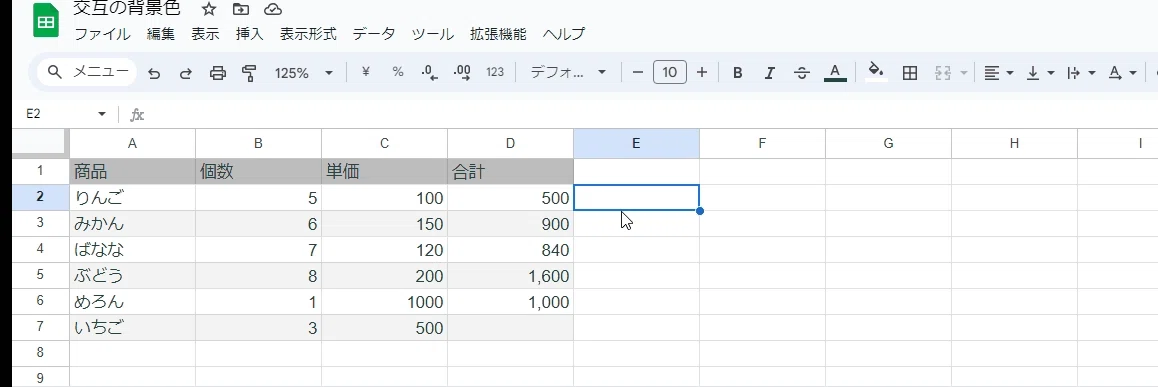The image size is (1158, 387).
Task: Click the move to folder icon
Action: [241, 9]
